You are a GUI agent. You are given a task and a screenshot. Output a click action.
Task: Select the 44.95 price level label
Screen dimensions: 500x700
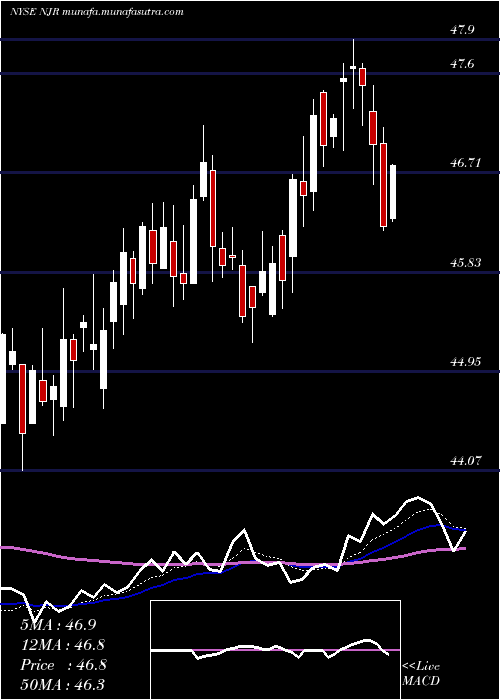click(x=466, y=362)
